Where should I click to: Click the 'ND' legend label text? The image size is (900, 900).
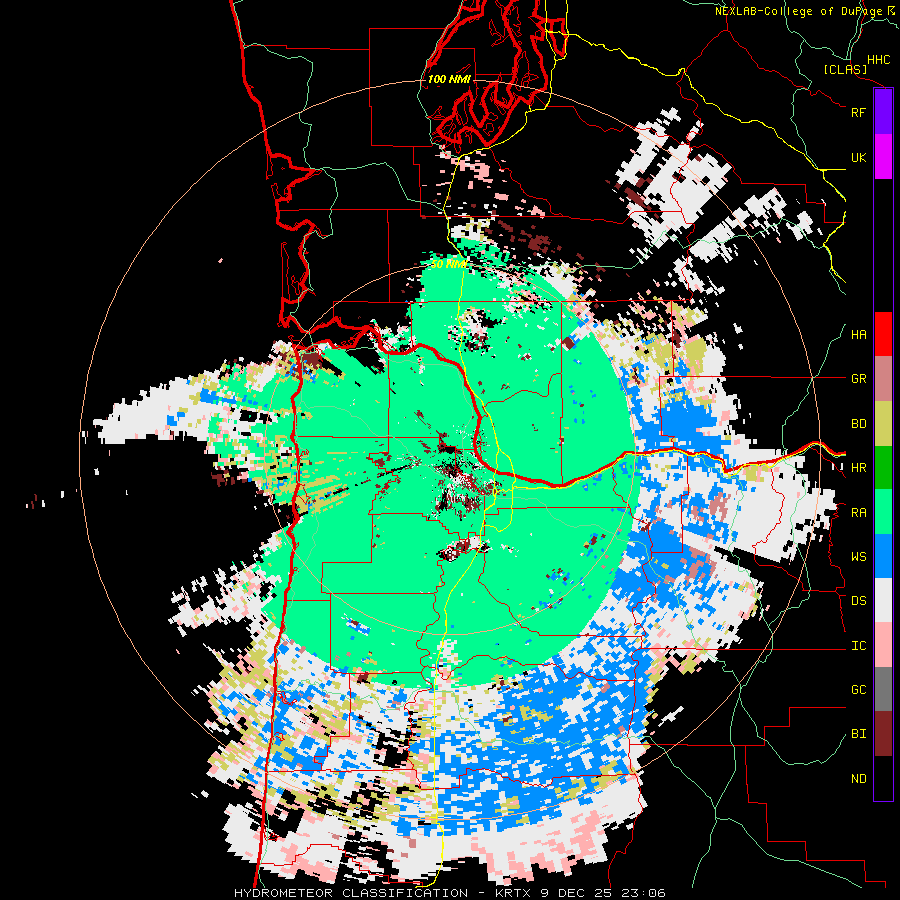click(x=858, y=779)
